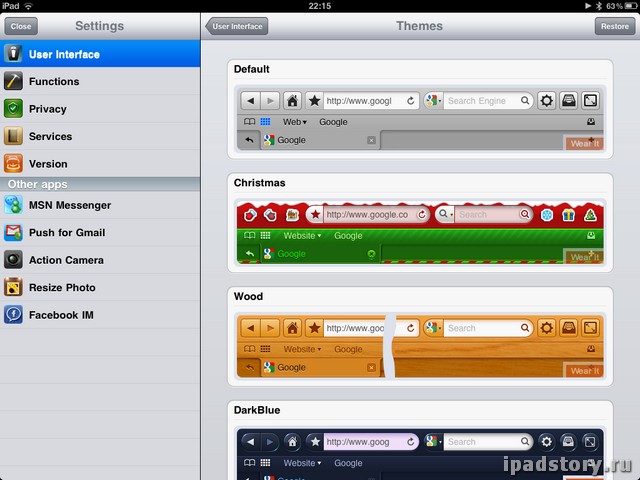Tap the Services book icon
Image resolution: width=640 pixels, height=480 pixels.
click(x=13, y=137)
